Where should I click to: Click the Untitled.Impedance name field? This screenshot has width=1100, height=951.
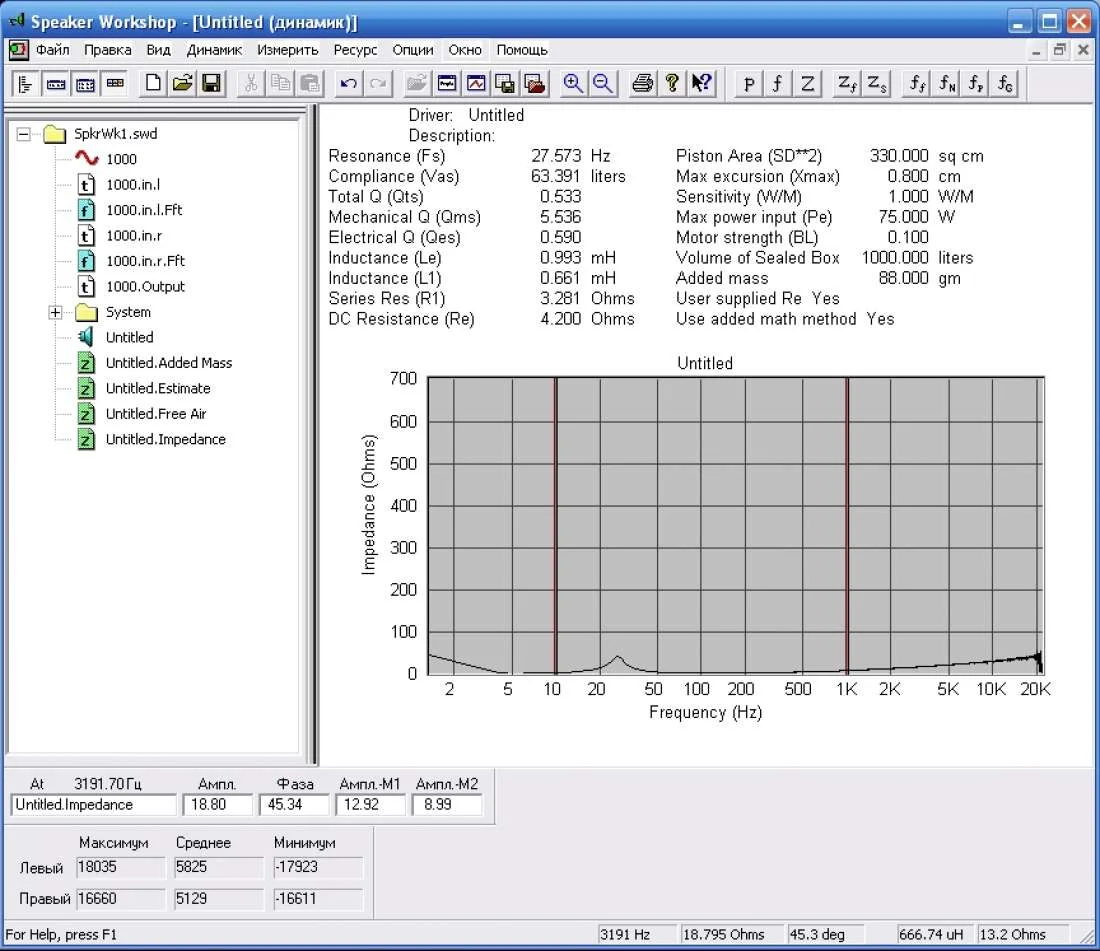pyautogui.click(x=93, y=805)
